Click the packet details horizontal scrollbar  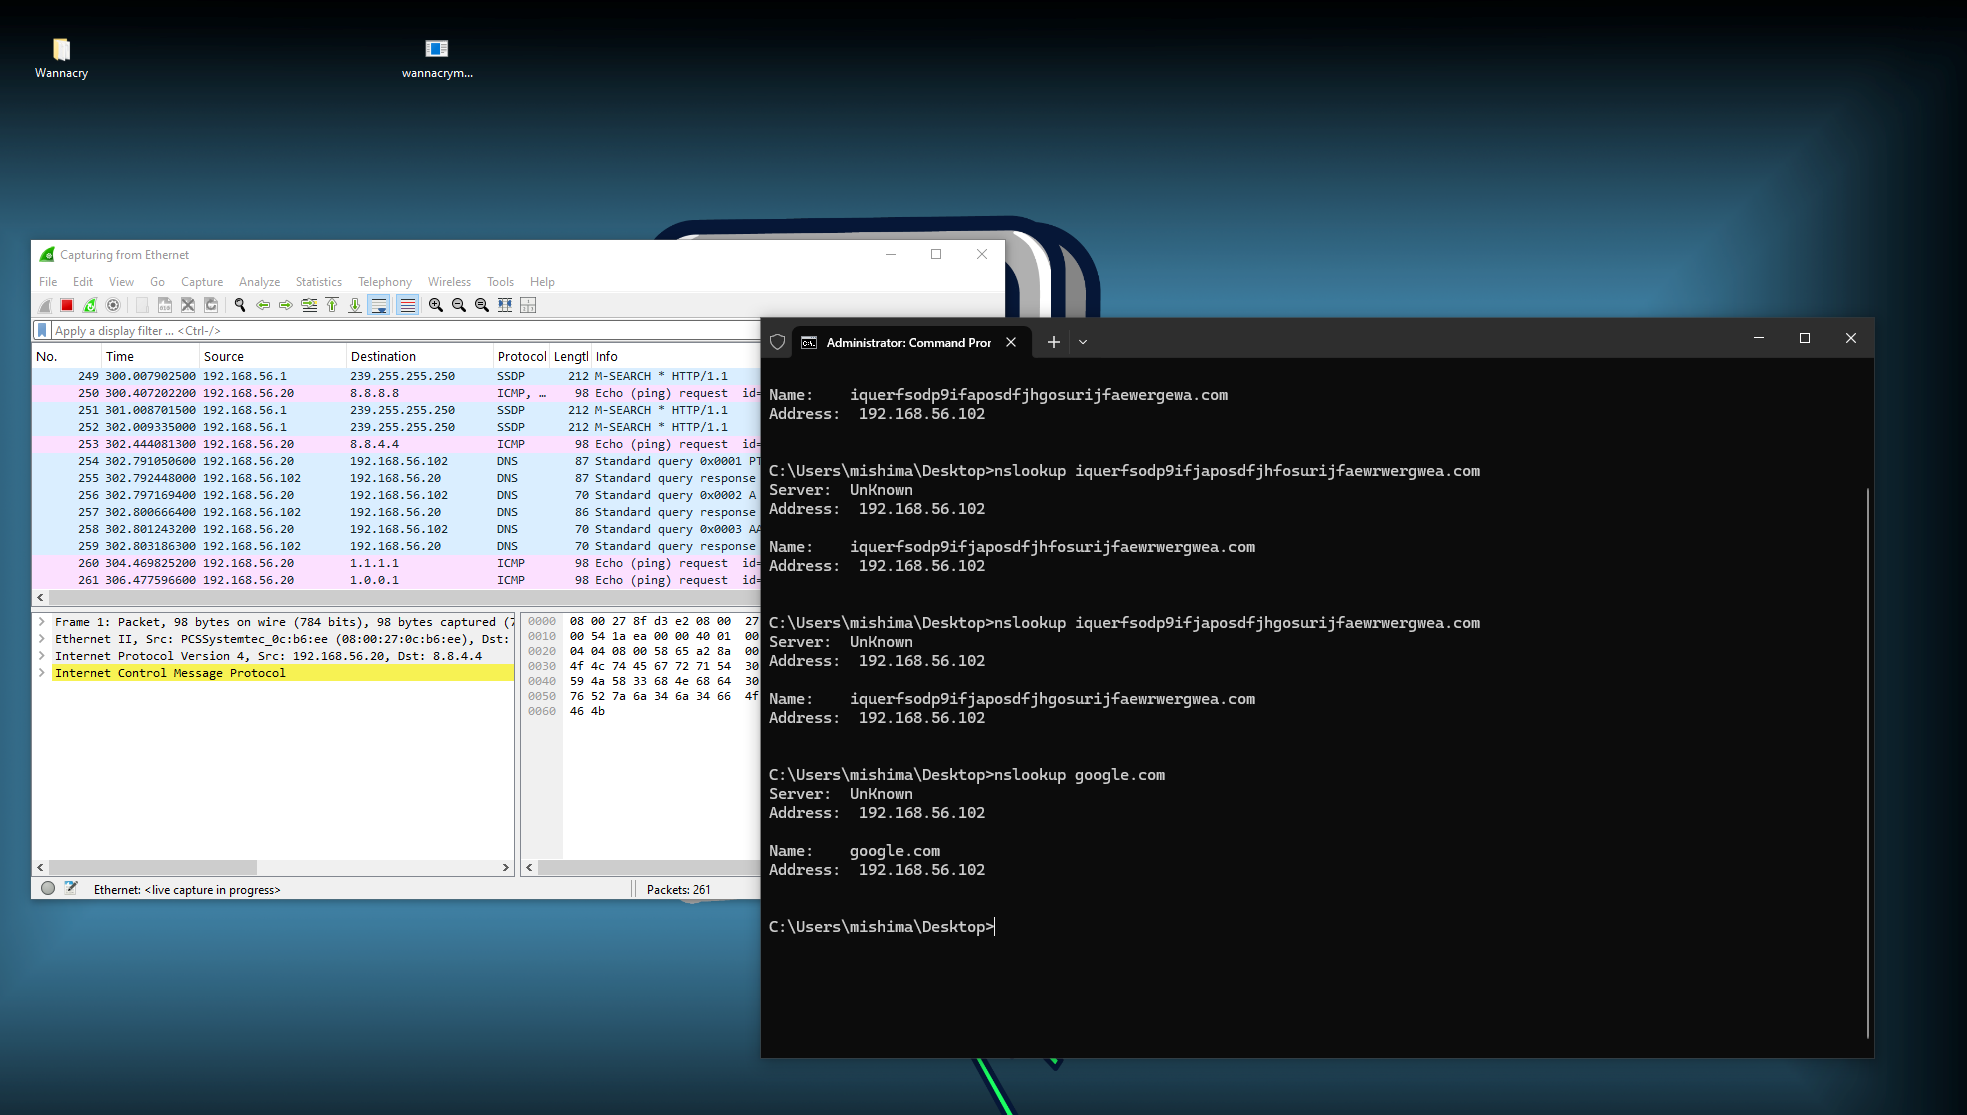click(152, 867)
